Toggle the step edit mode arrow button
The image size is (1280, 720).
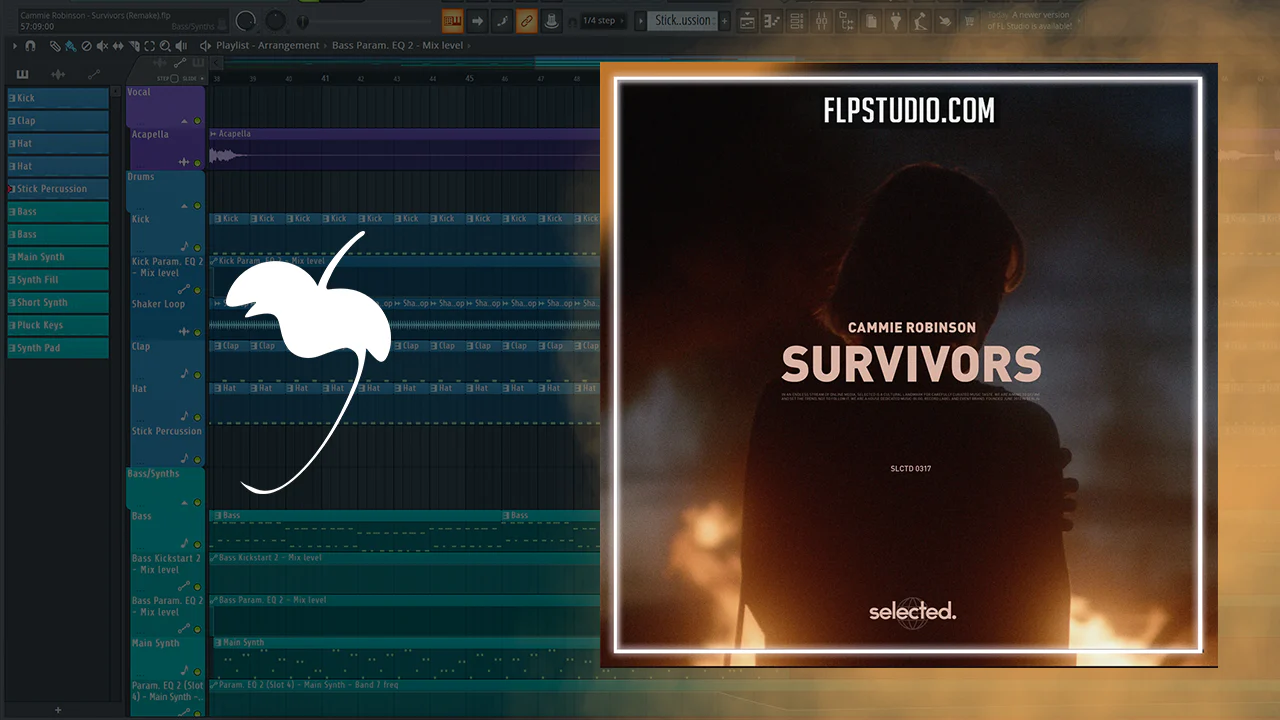pos(477,20)
